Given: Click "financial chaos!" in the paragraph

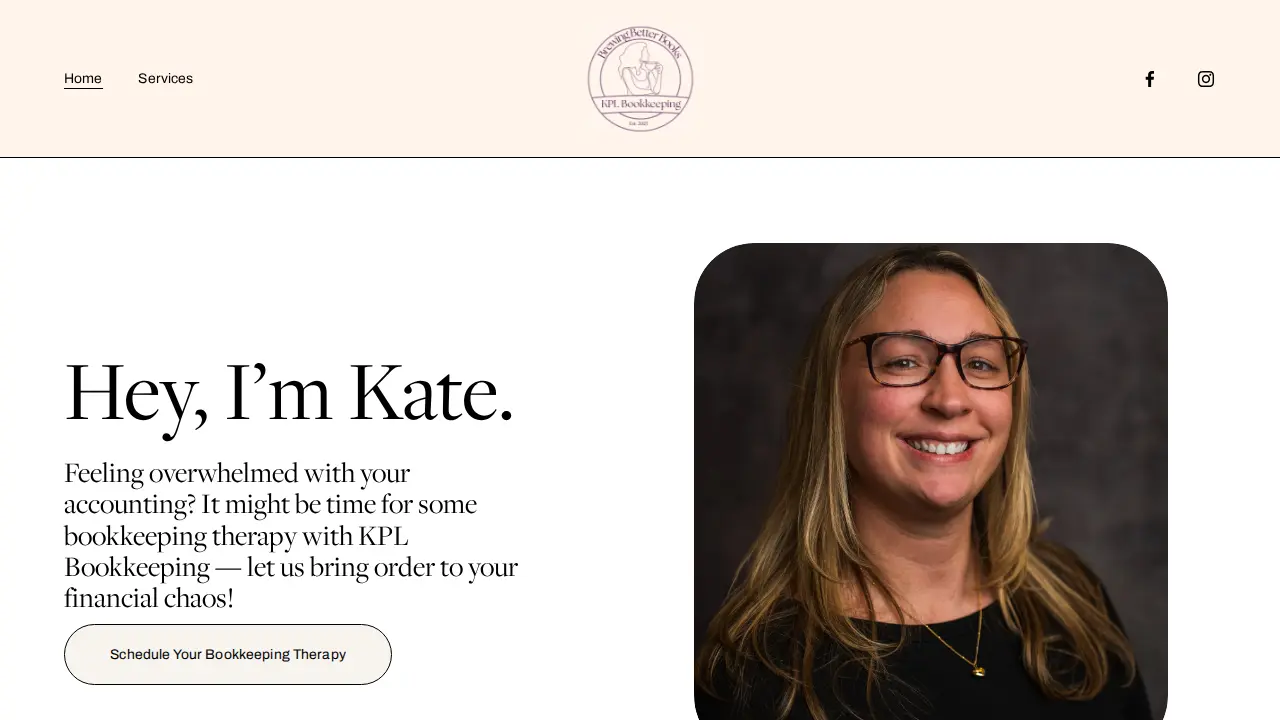Looking at the screenshot, I should [x=149, y=598].
